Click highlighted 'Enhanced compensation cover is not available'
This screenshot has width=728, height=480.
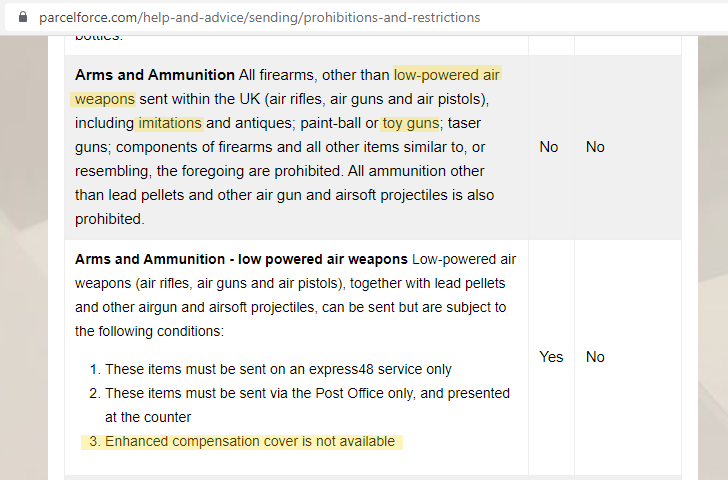click(250, 441)
